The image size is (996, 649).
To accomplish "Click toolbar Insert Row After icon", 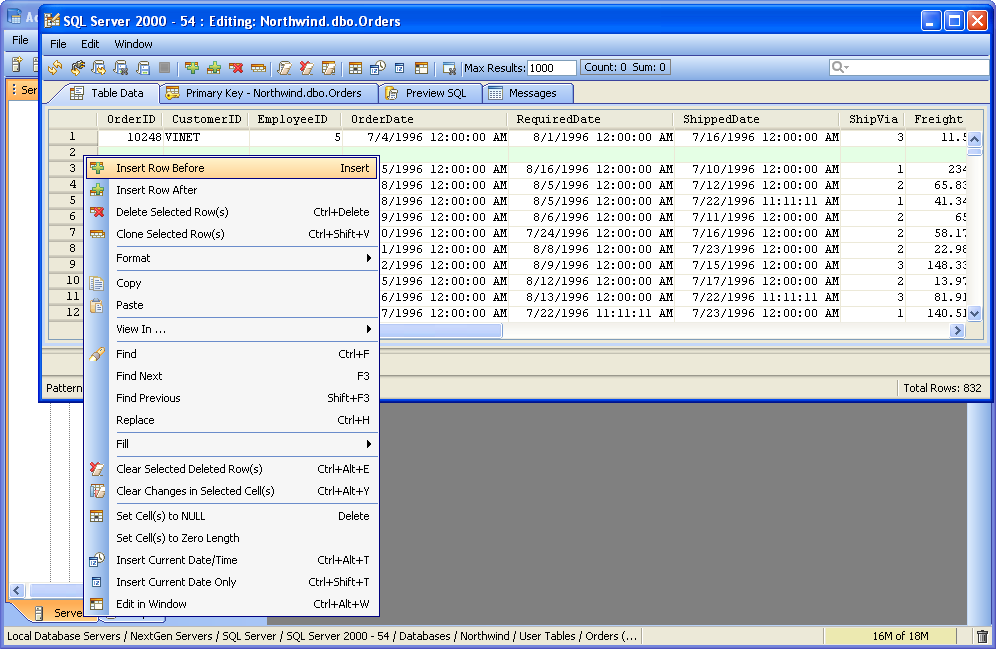I will pyautogui.click(x=214, y=67).
